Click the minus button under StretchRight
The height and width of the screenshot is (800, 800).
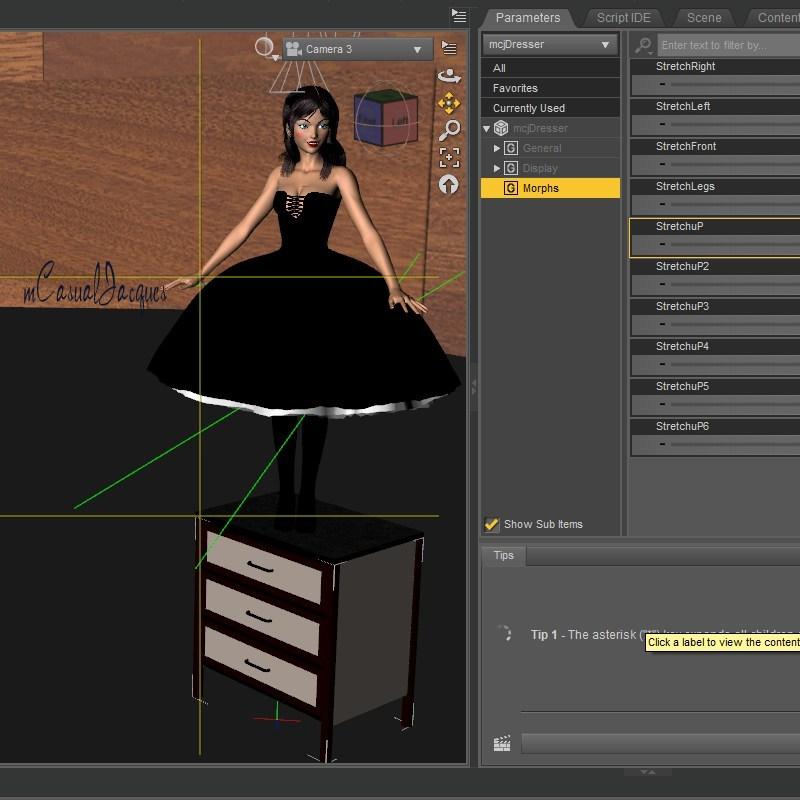662,84
